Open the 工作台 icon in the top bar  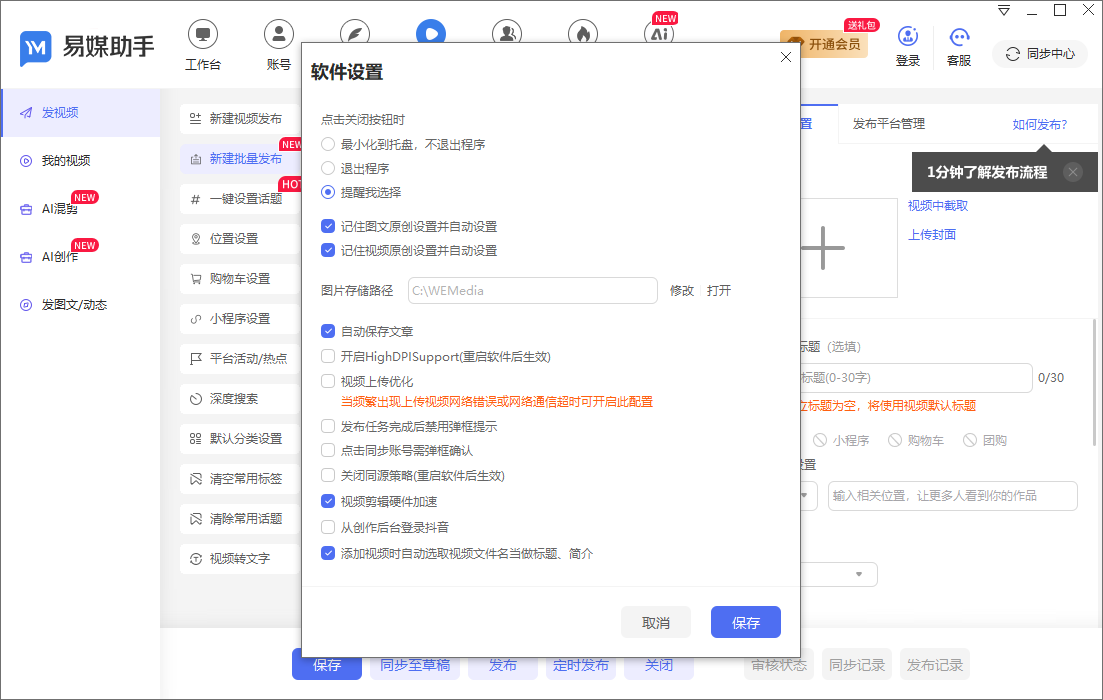coord(203,33)
